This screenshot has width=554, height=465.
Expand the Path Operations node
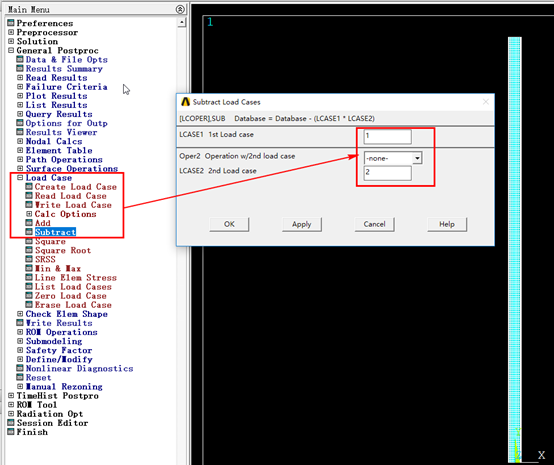tap(20, 159)
